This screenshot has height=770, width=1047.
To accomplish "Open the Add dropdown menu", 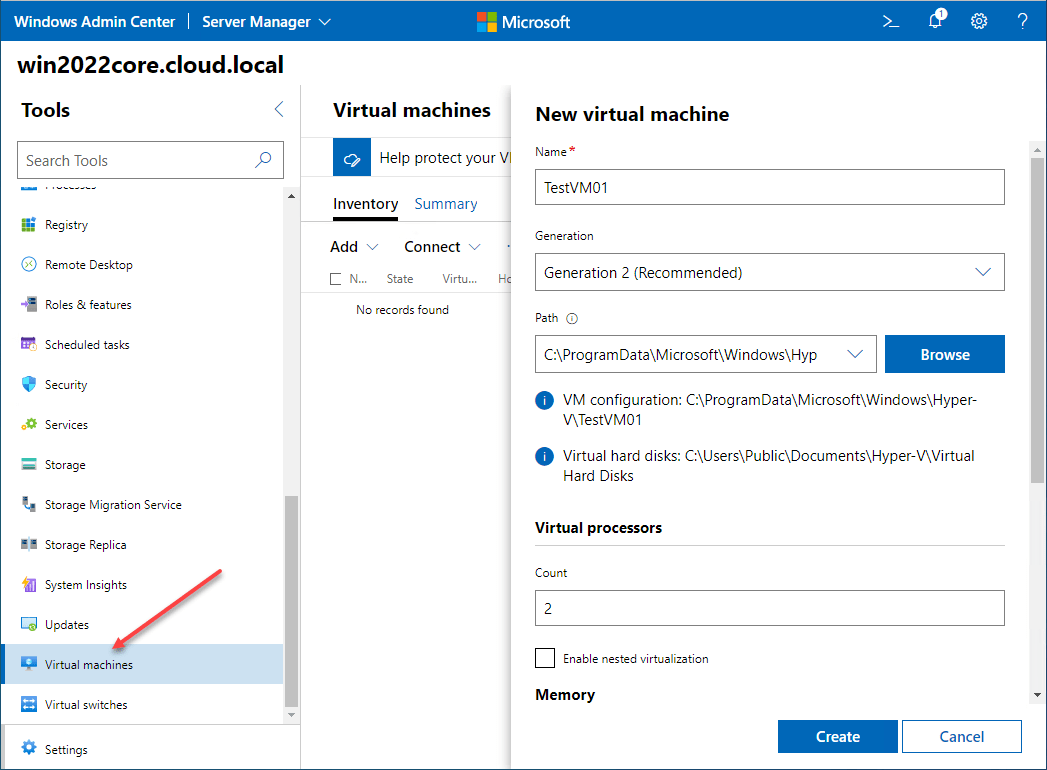I will (354, 247).
